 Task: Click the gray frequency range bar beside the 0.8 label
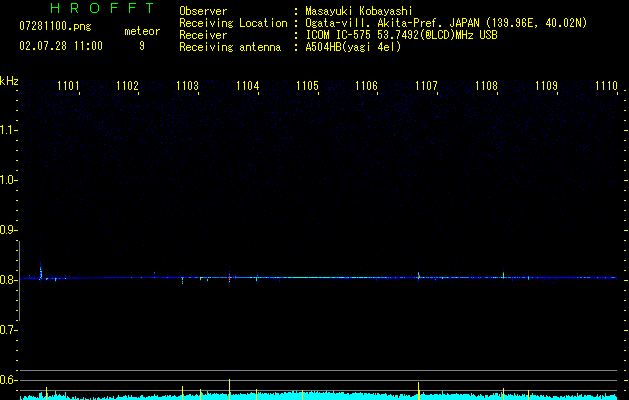[x=19, y=281]
